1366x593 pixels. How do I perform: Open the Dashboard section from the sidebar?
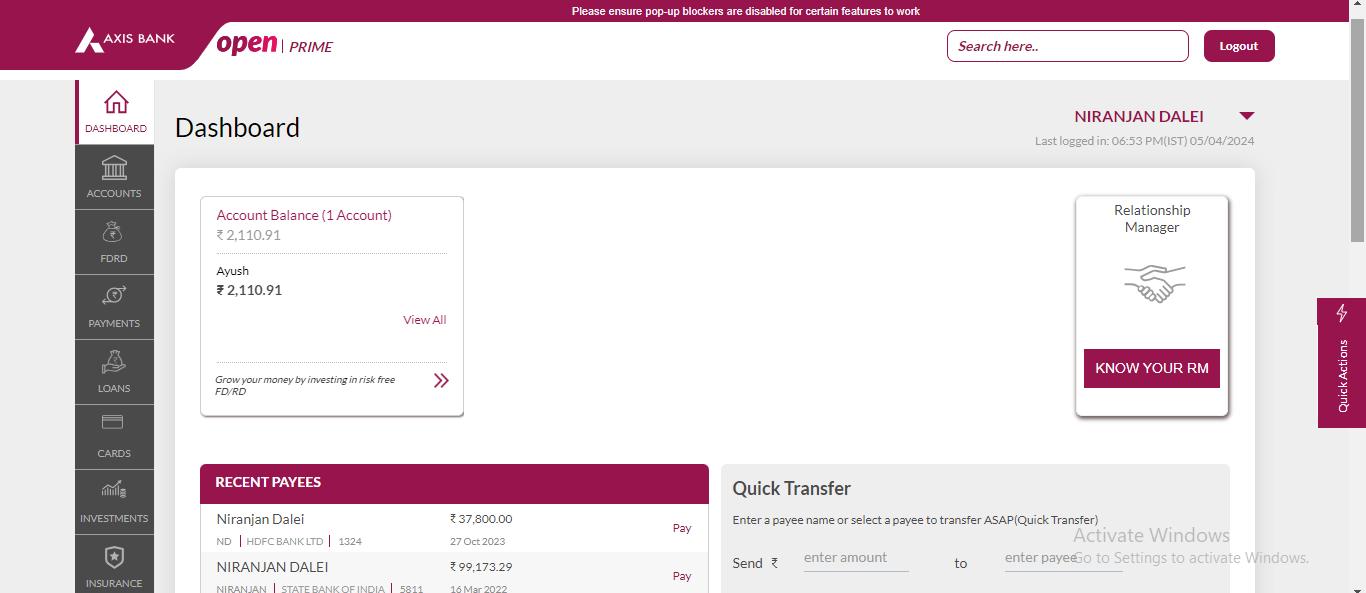click(114, 112)
